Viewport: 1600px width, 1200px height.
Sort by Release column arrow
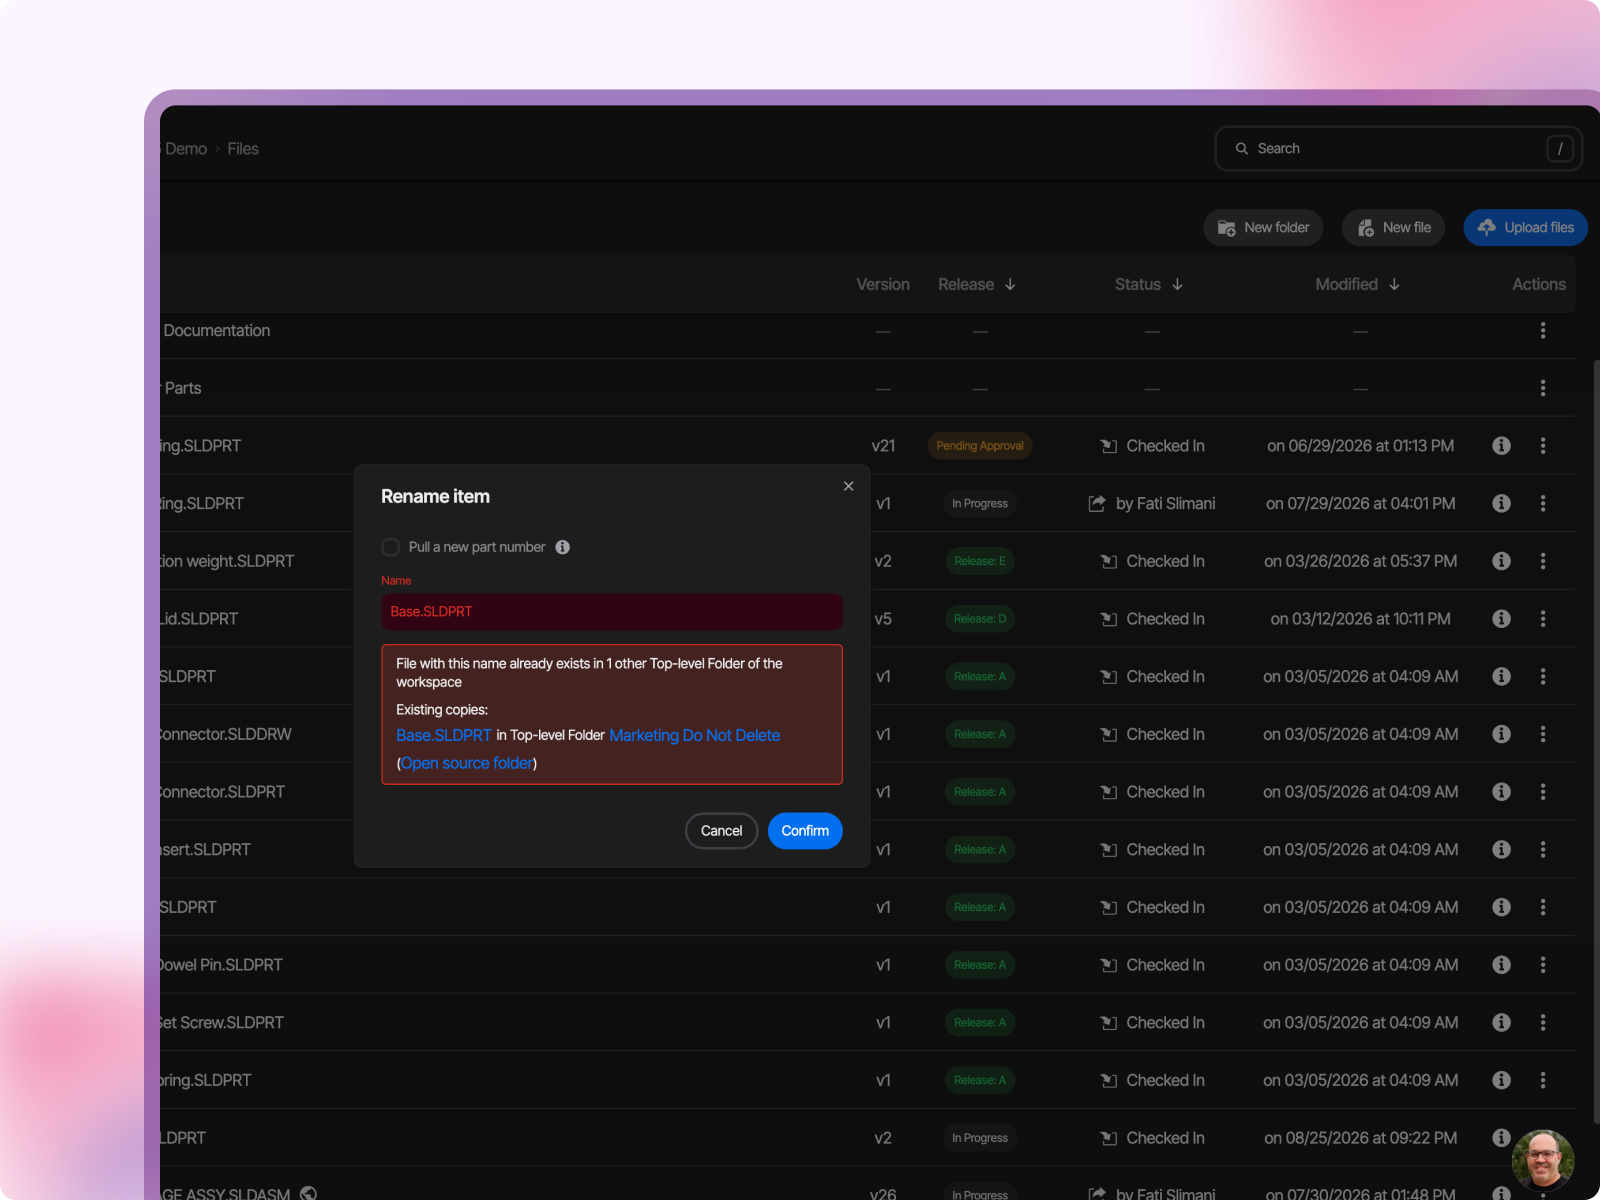1010,285
